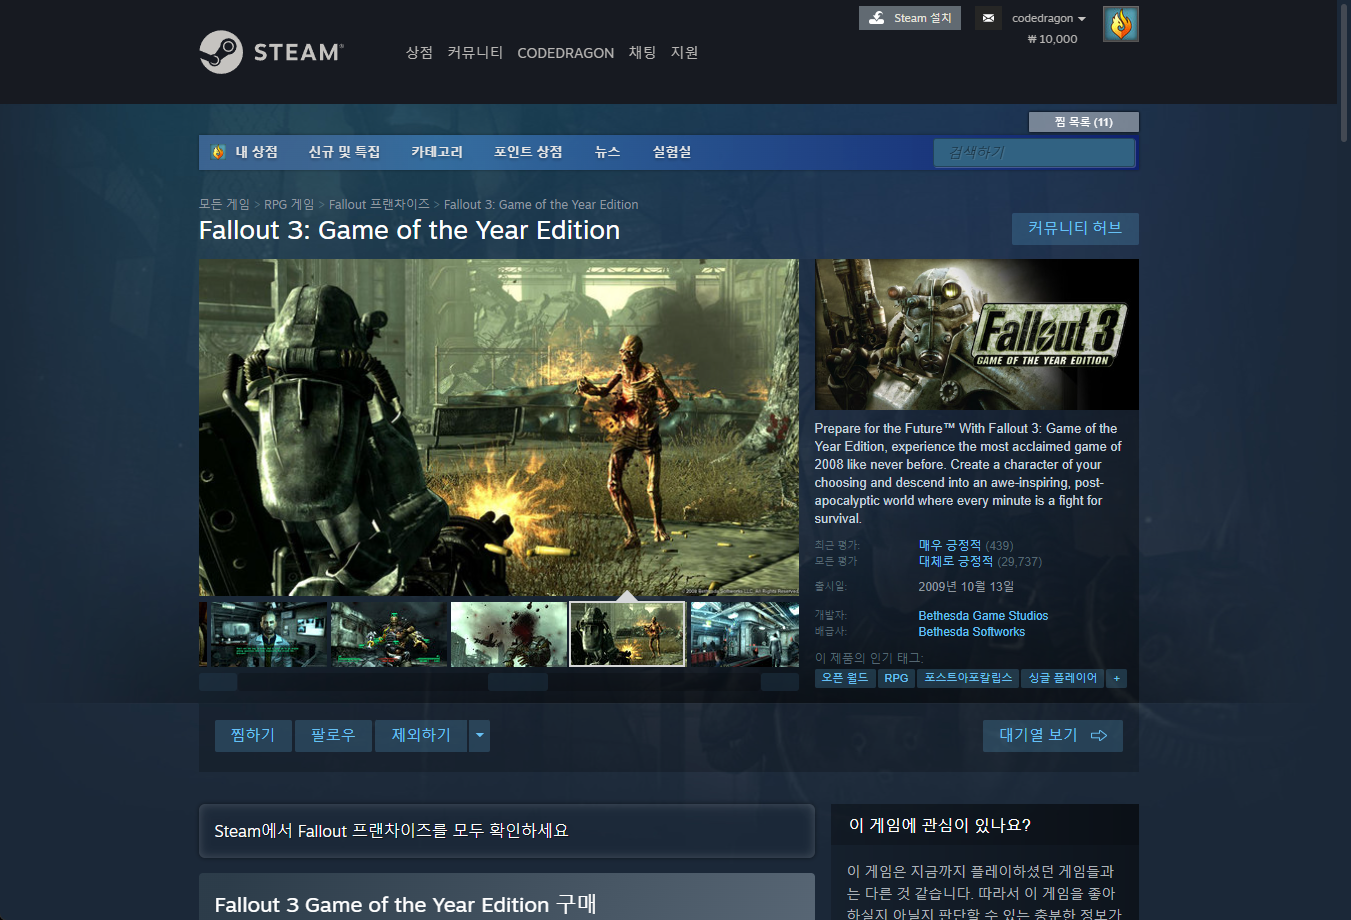Click the right thumbnail scroll arrow
This screenshot has width=1351, height=920.
tap(780, 682)
